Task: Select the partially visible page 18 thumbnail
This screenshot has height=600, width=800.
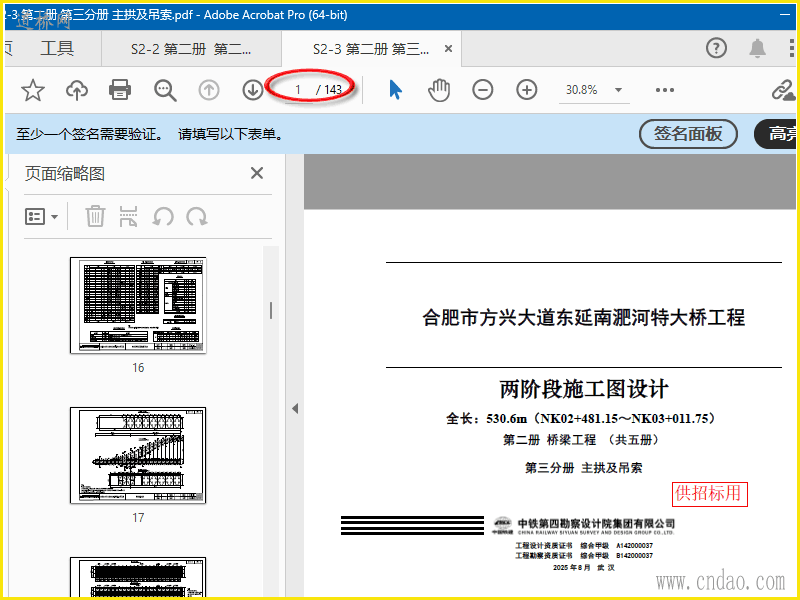Action: click(138, 578)
